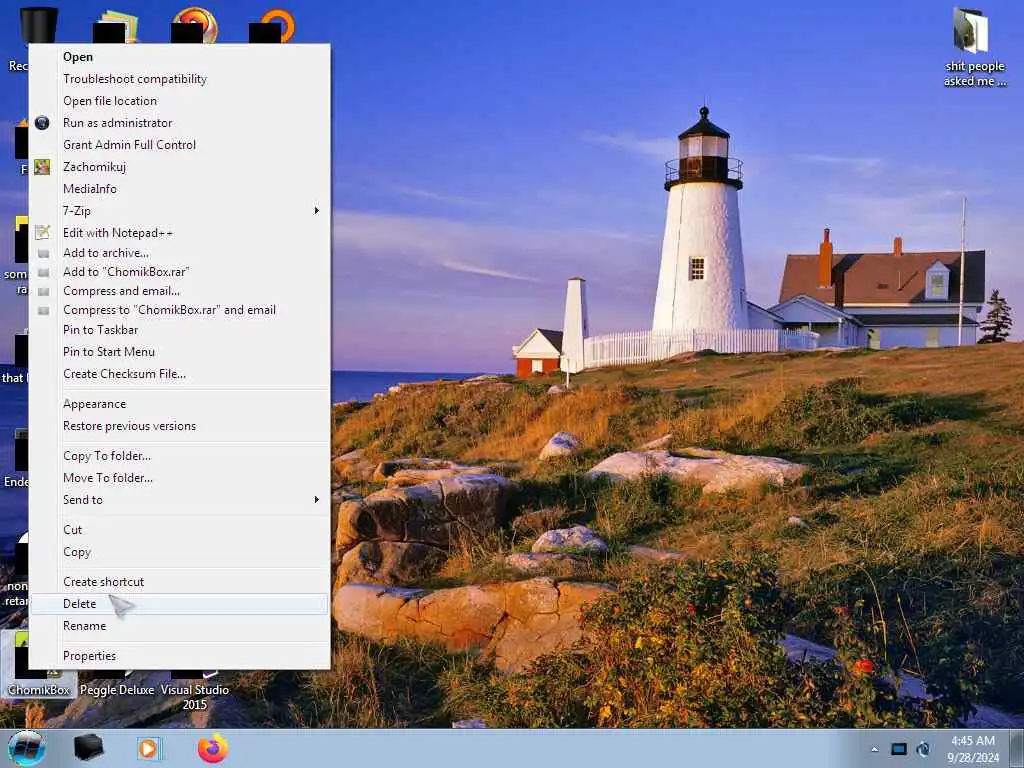
Task: Select the Peggle Deluxe desktop icon
Action: pyautogui.click(x=117, y=682)
